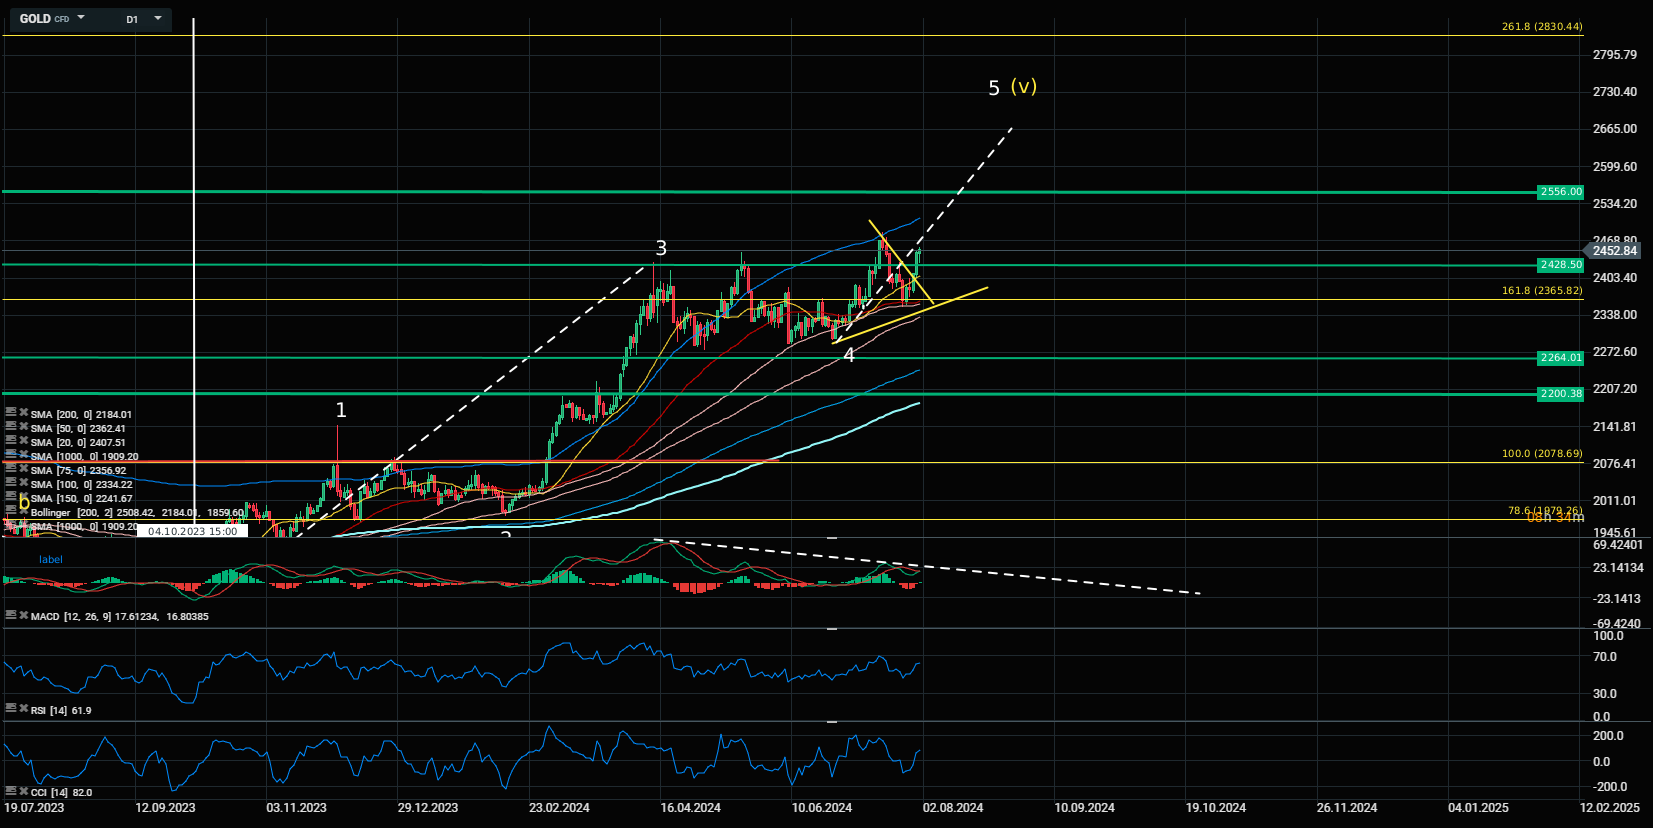Open settings for SMA 200 indicator
The height and width of the screenshot is (828, 1653).
pos(11,412)
